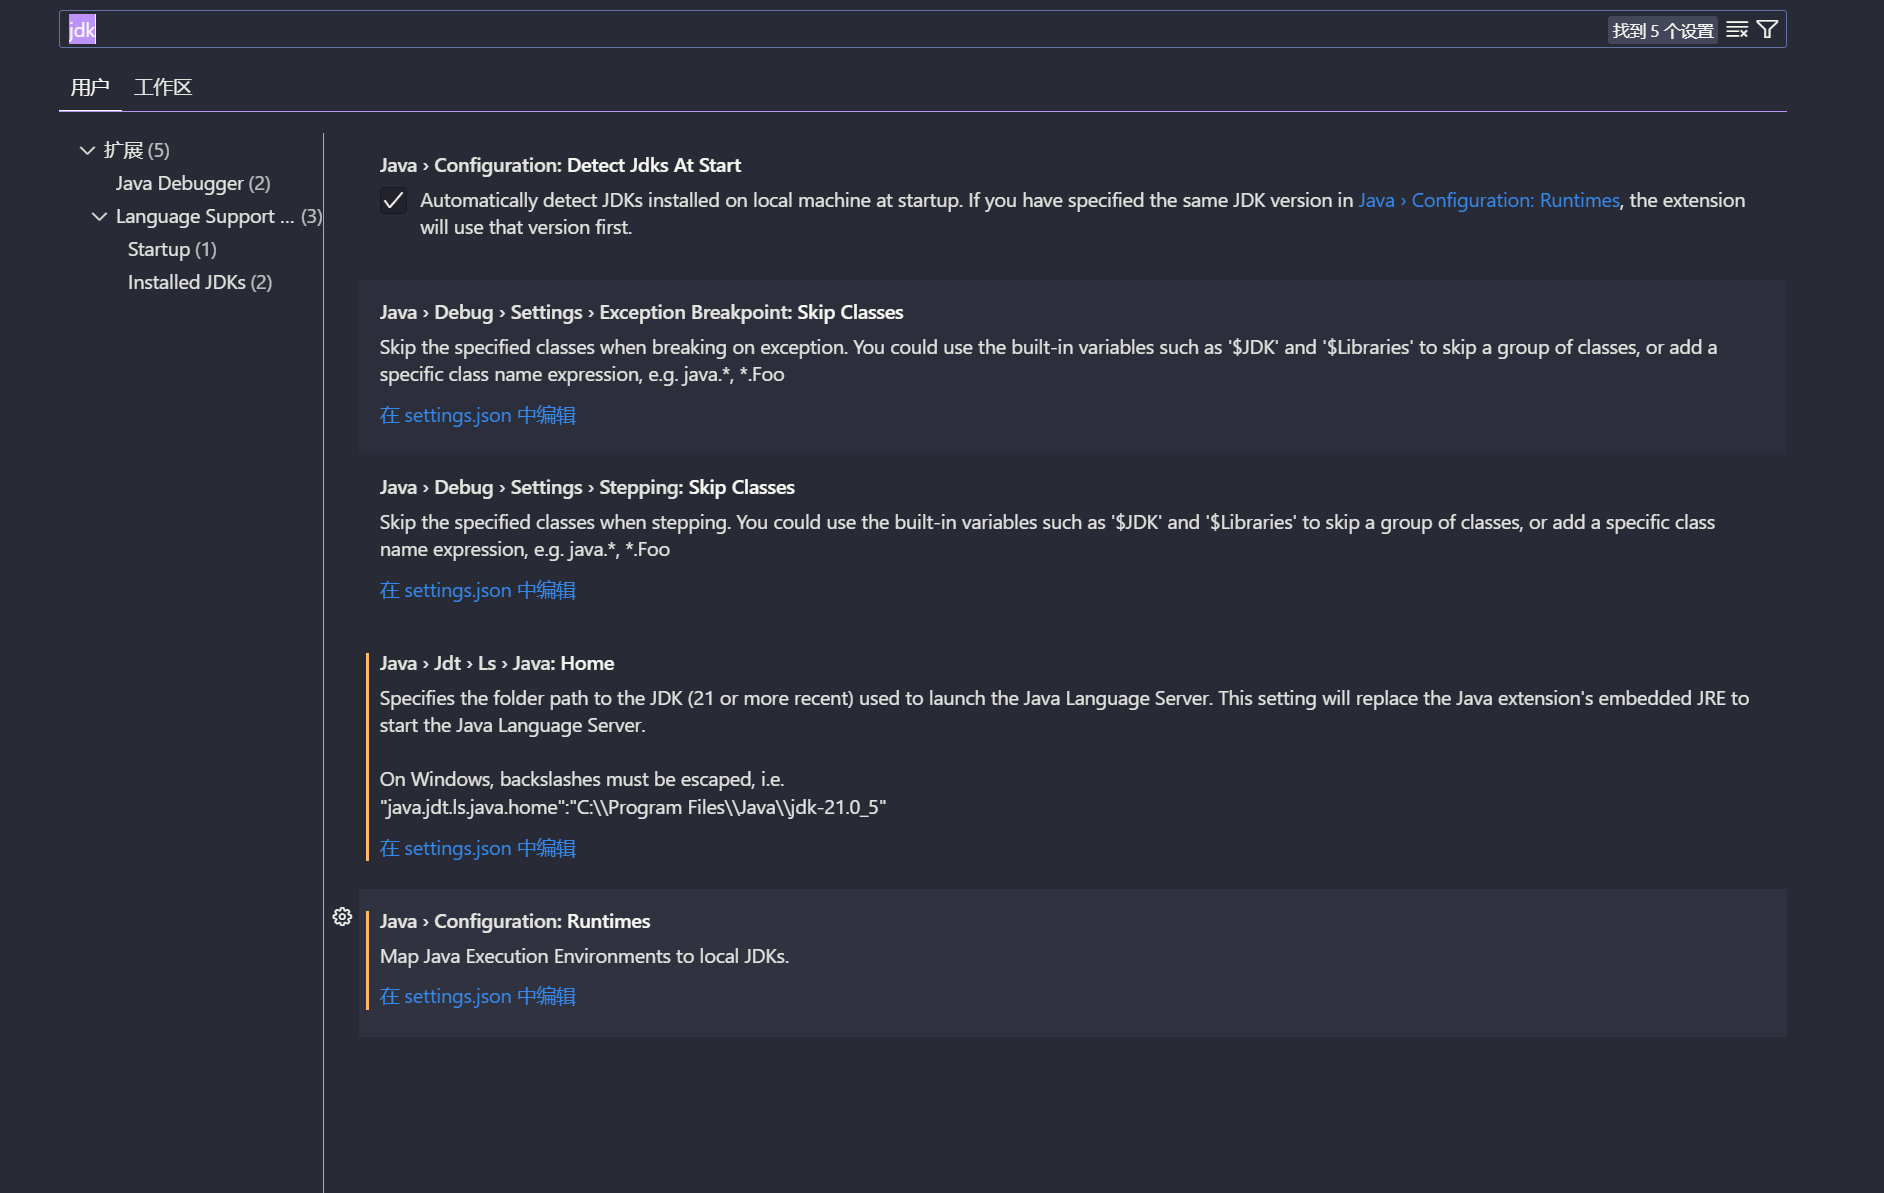Click the Detect Jdks At Start setting title
Image resolution: width=1884 pixels, height=1193 pixels.
[559, 165]
